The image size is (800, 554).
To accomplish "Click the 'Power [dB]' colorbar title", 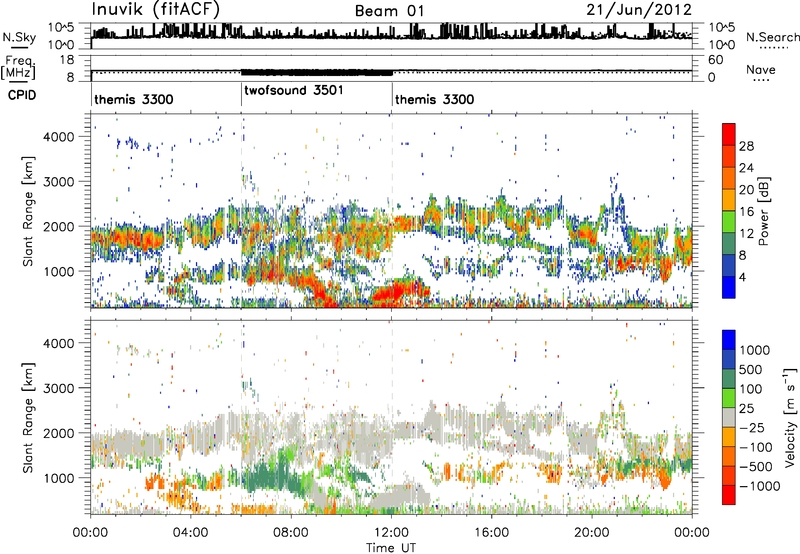I will point(763,211).
